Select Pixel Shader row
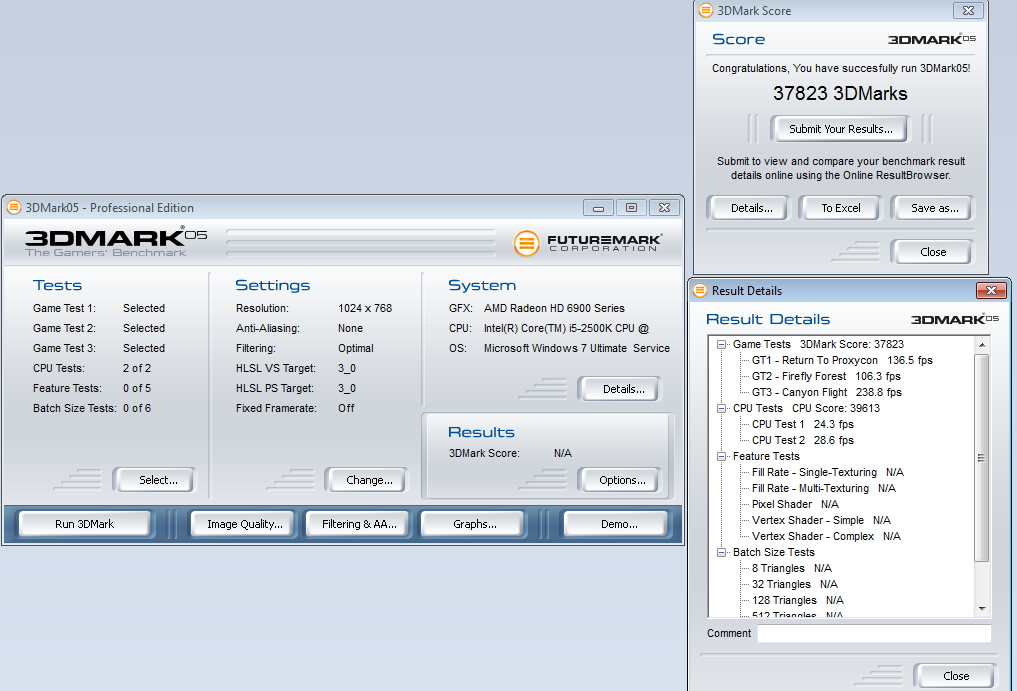This screenshot has width=1017, height=691. (x=795, y=504)
